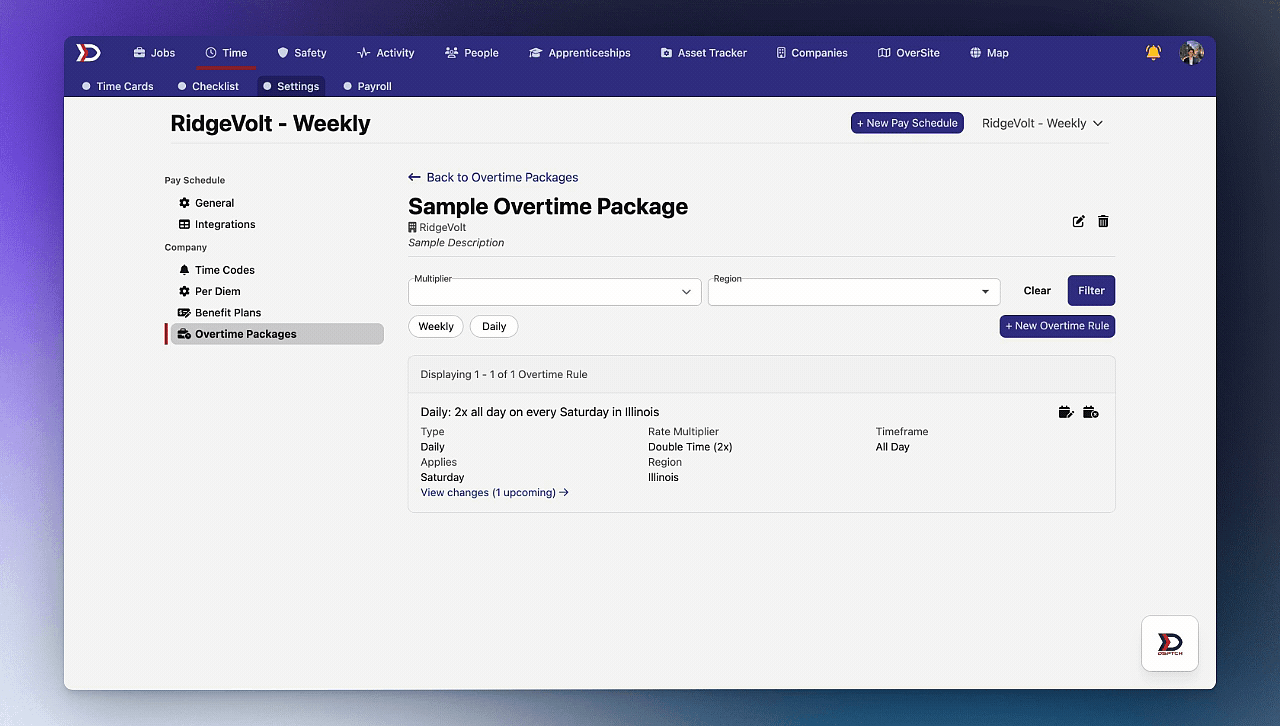The width and height of the screenshot is (1280, 726).
Task: Click the 'Saturday' applies value
Action: click(442, 477)
